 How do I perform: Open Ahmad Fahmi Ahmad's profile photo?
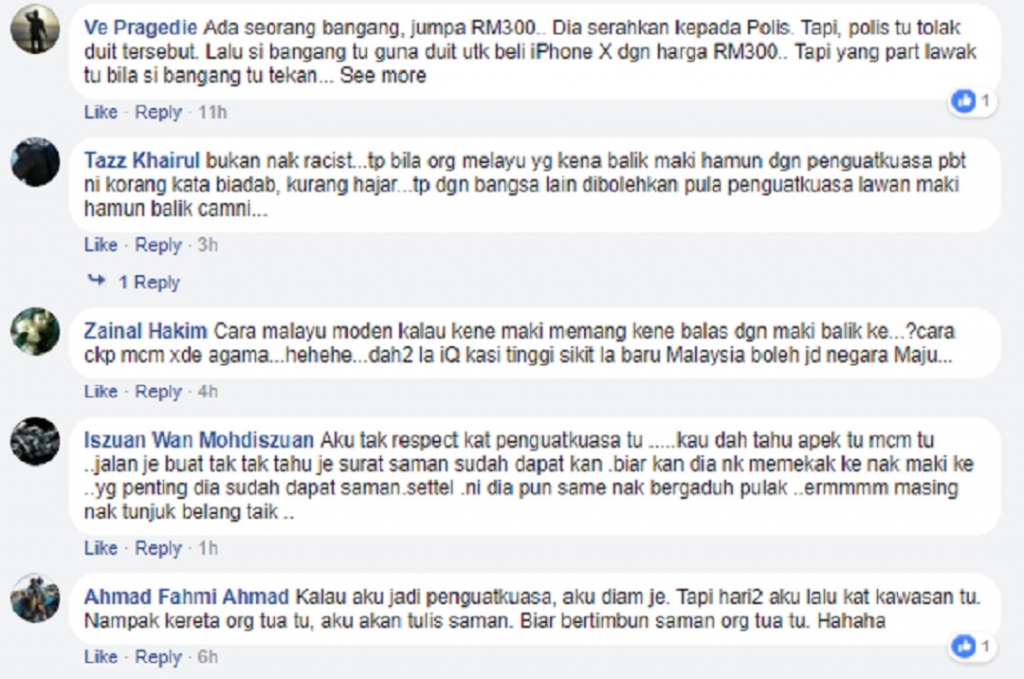pos(35,598)
